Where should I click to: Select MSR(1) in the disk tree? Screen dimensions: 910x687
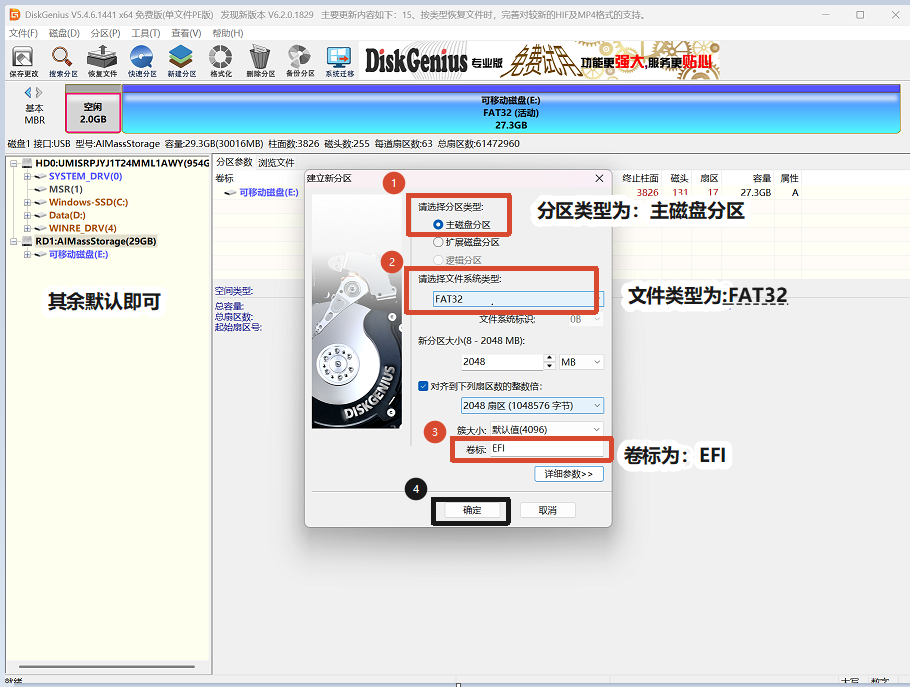(66, 189)
